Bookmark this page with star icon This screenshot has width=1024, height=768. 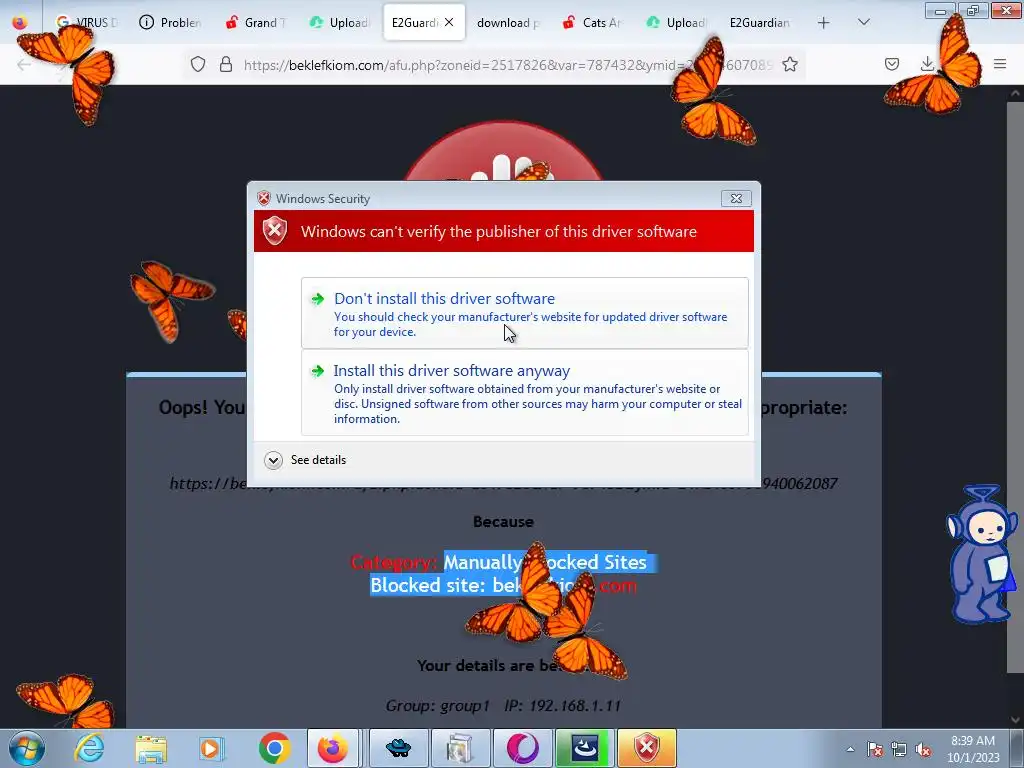pyautogui.click(x=790, y=64)
